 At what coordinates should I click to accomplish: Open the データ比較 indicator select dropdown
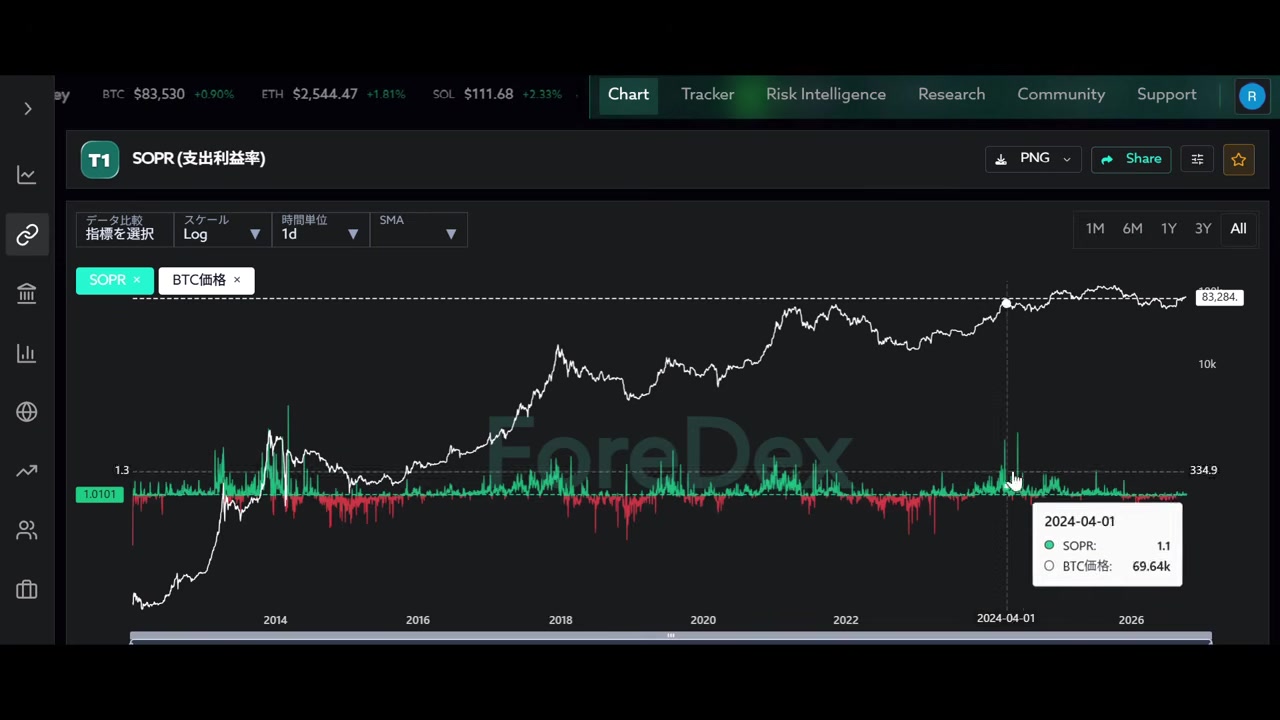point(125,228)
